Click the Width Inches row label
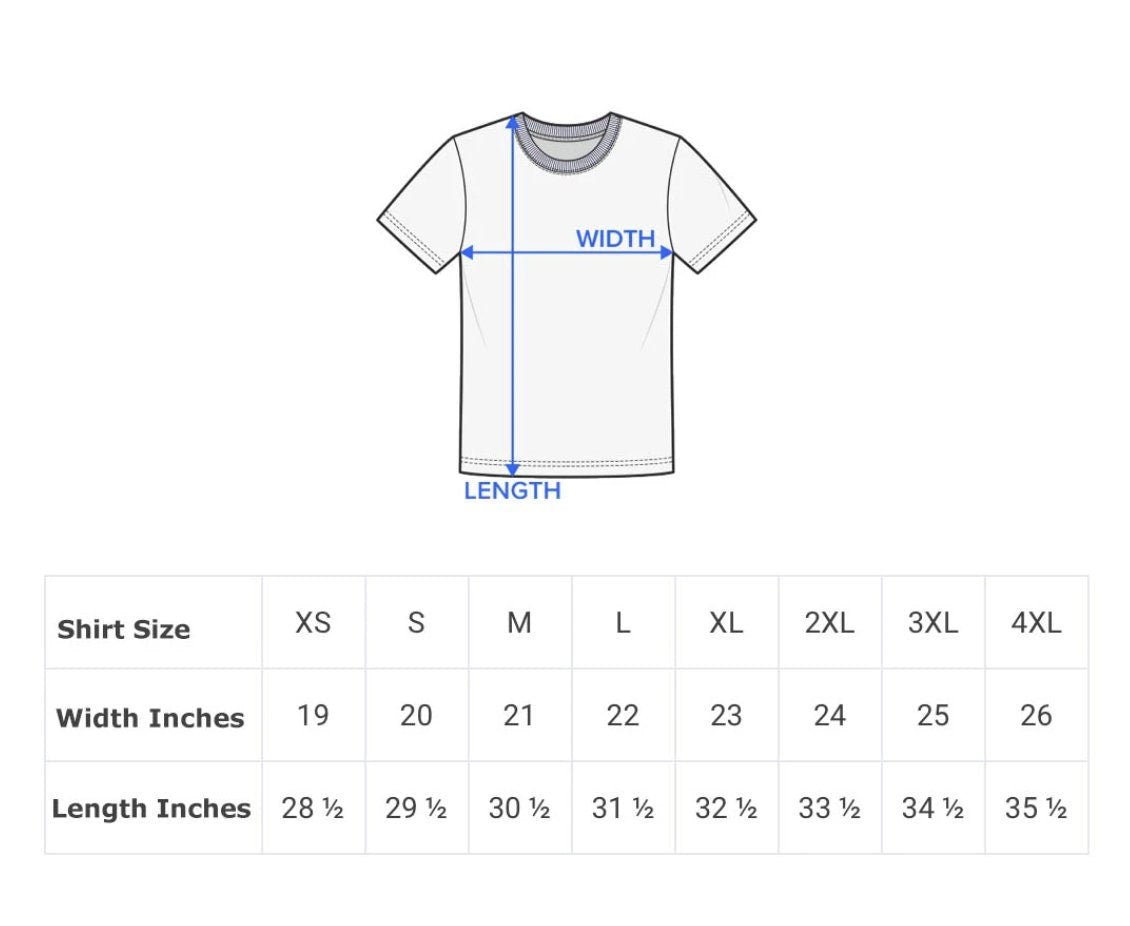 coord(150,718)
